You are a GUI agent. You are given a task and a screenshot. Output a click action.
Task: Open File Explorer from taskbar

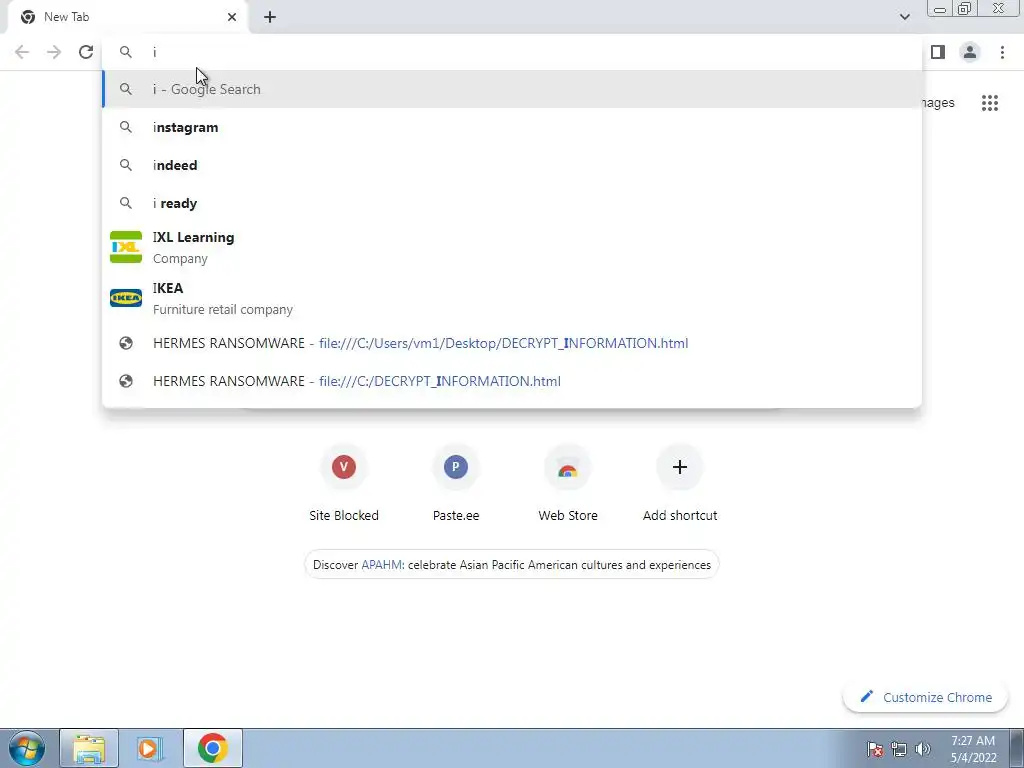89,748
